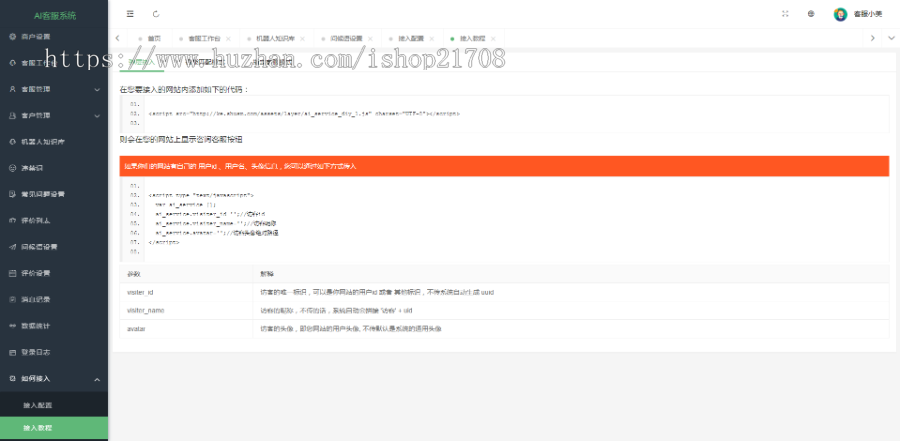Click the icon beside 客户管理

(13, 115)
